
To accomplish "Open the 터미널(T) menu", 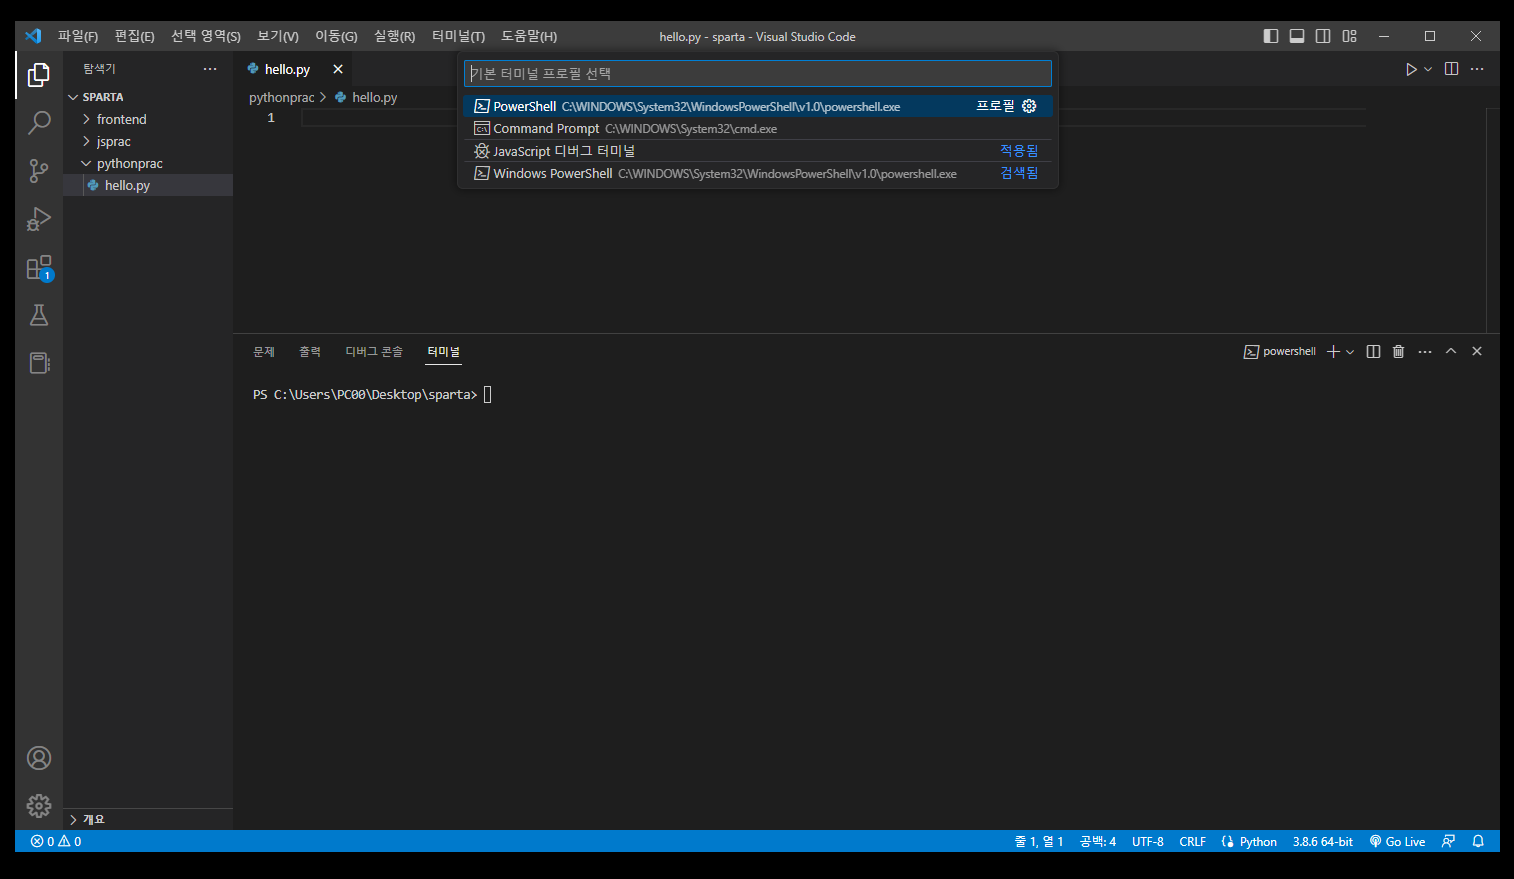I will pos(458,36).
